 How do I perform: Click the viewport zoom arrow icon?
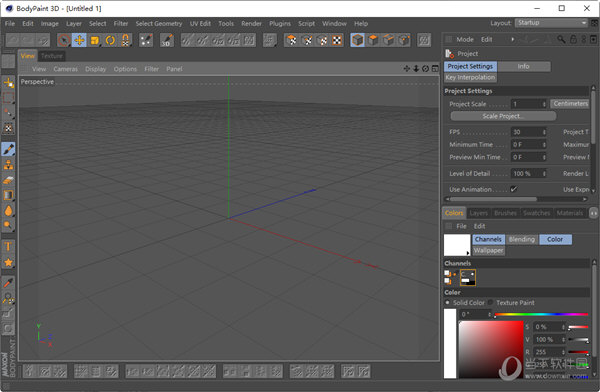[416, 69]
